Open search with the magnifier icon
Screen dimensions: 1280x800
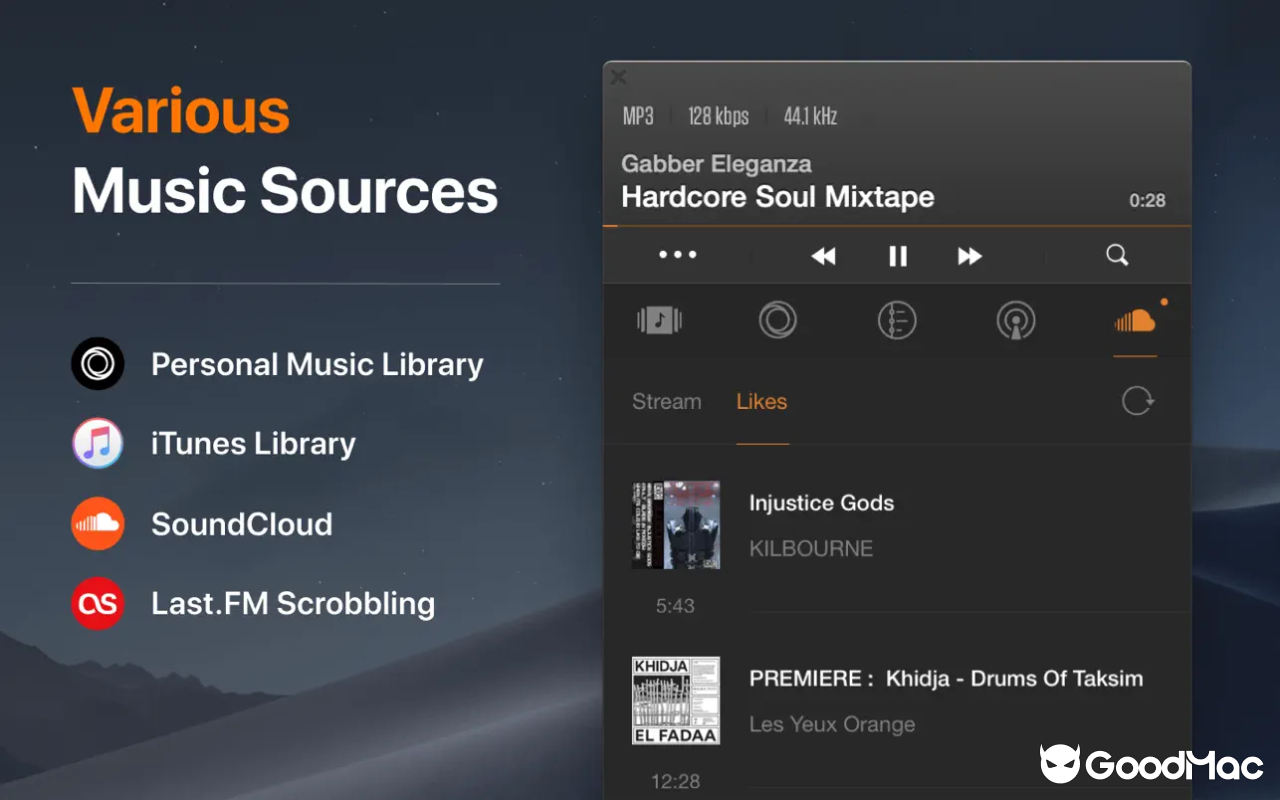(1117, 255)
